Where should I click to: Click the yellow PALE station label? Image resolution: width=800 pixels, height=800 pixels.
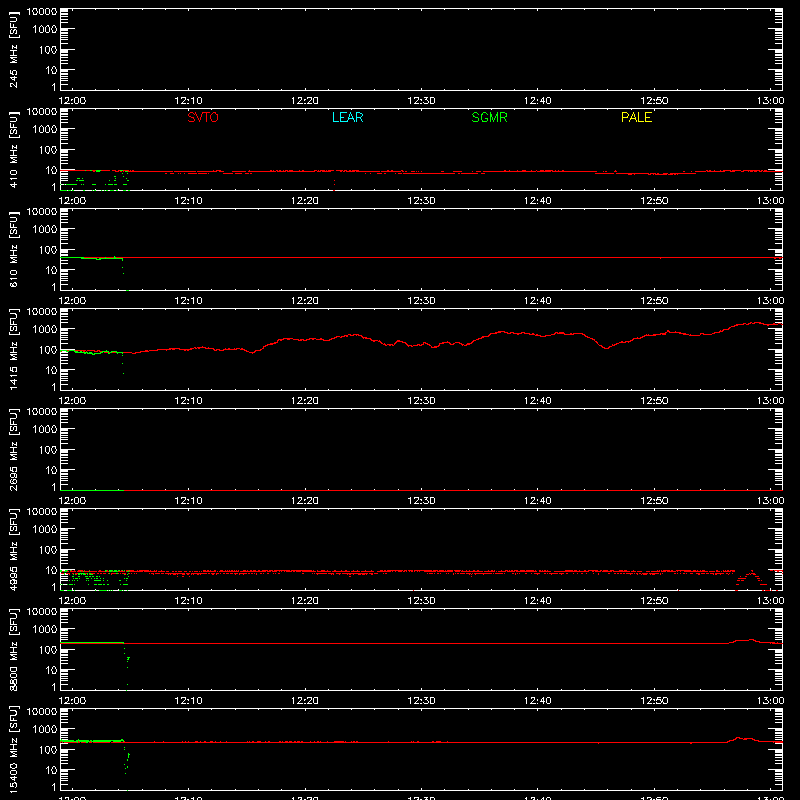point(636,117)
